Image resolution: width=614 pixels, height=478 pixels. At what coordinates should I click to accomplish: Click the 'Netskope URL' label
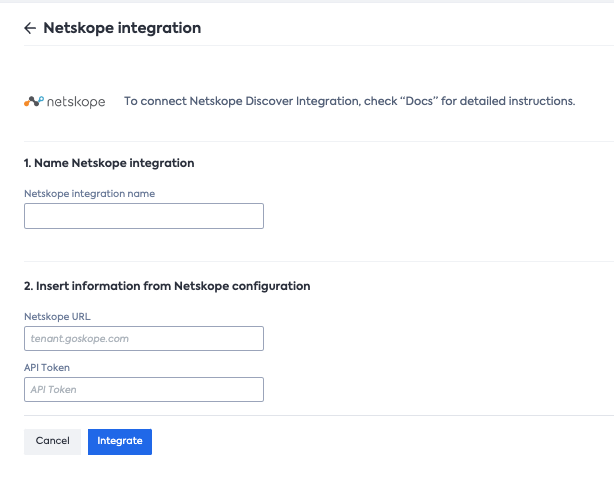(x=57, y=317)
